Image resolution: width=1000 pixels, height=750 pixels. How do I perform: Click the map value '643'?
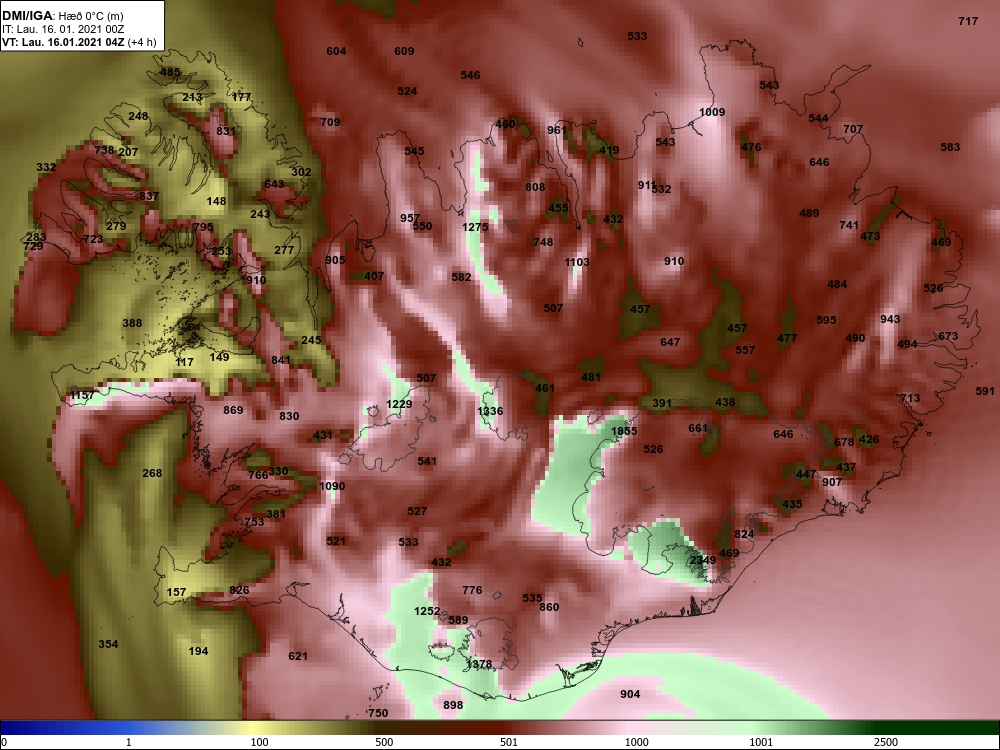click(274, 184)
